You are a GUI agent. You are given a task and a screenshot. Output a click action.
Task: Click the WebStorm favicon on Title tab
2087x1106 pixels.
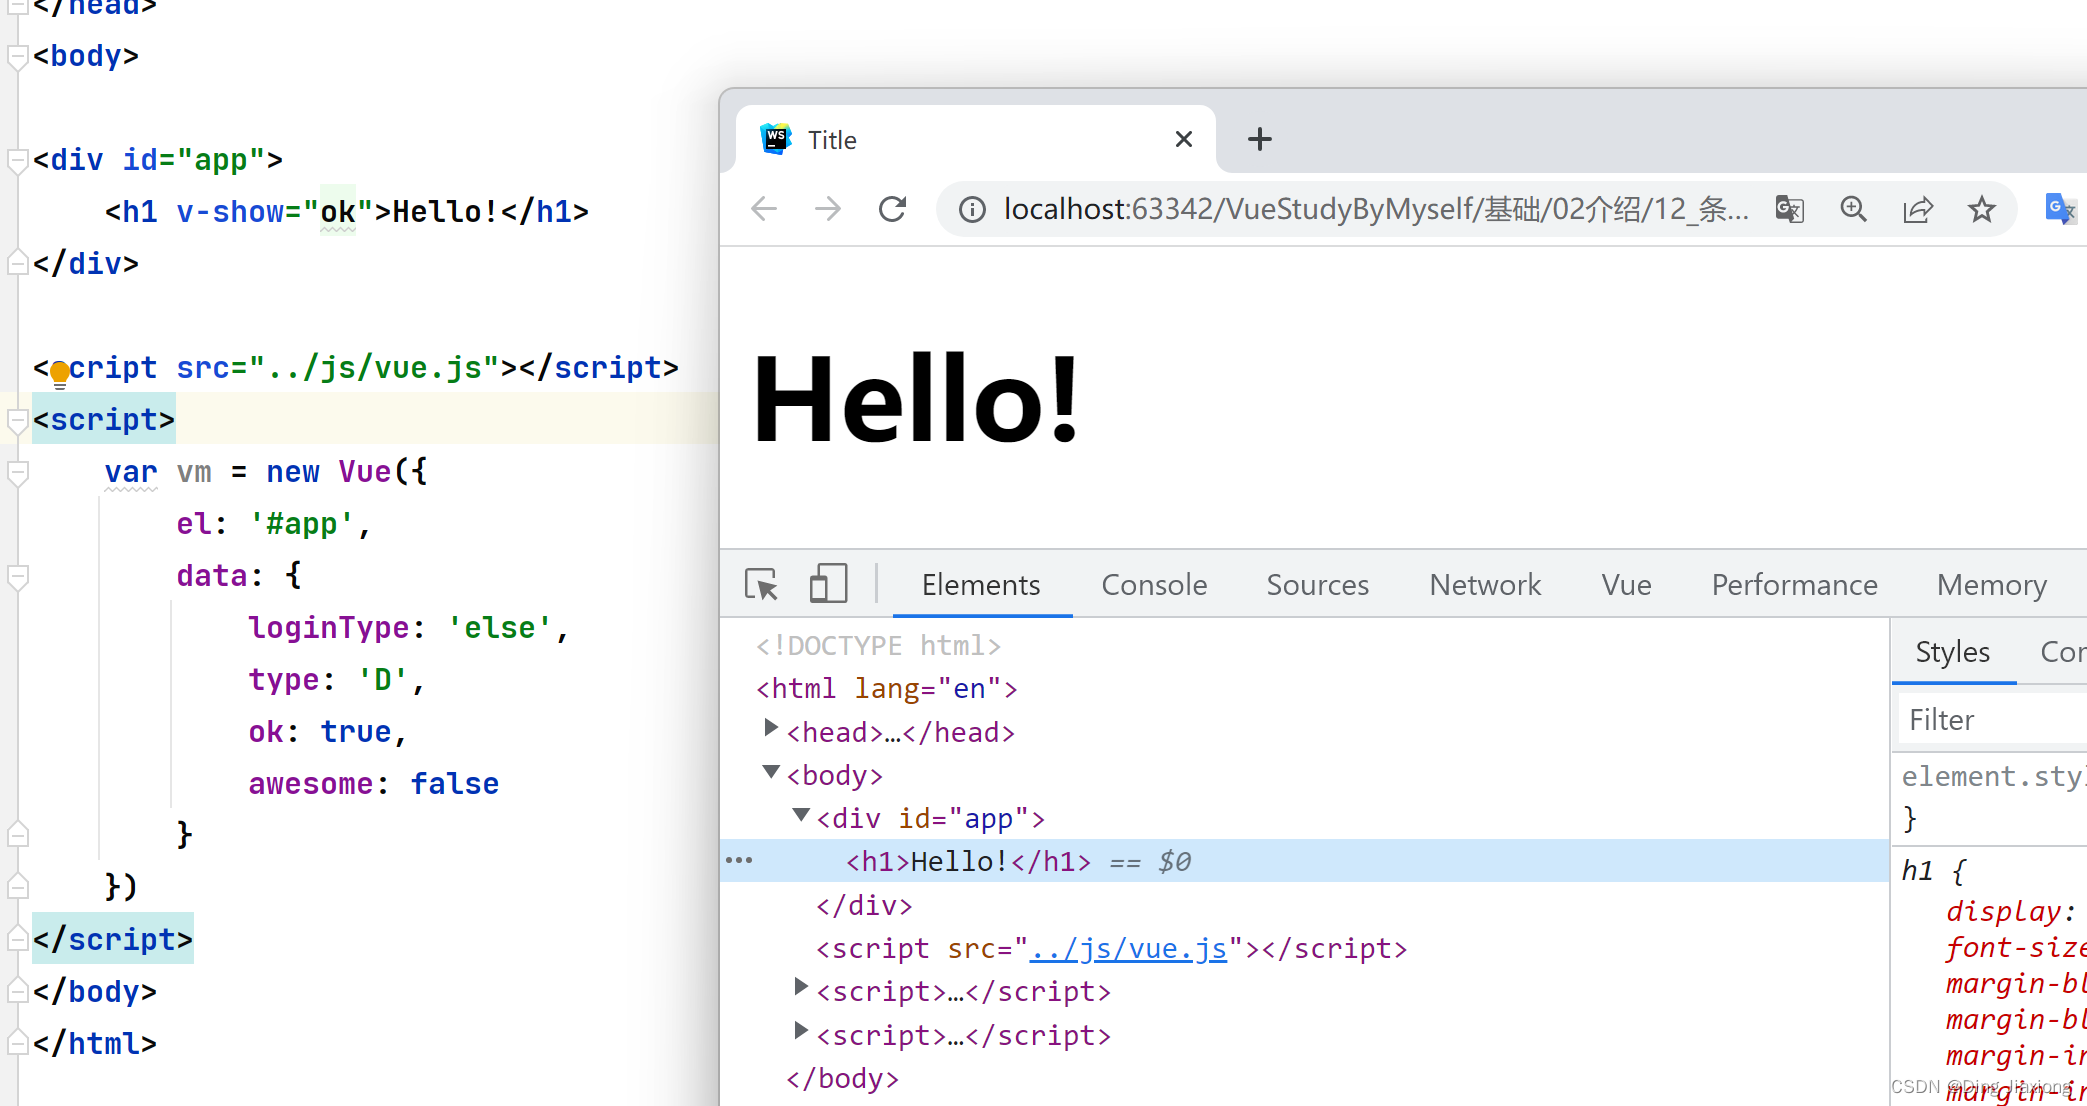[775, 139]
